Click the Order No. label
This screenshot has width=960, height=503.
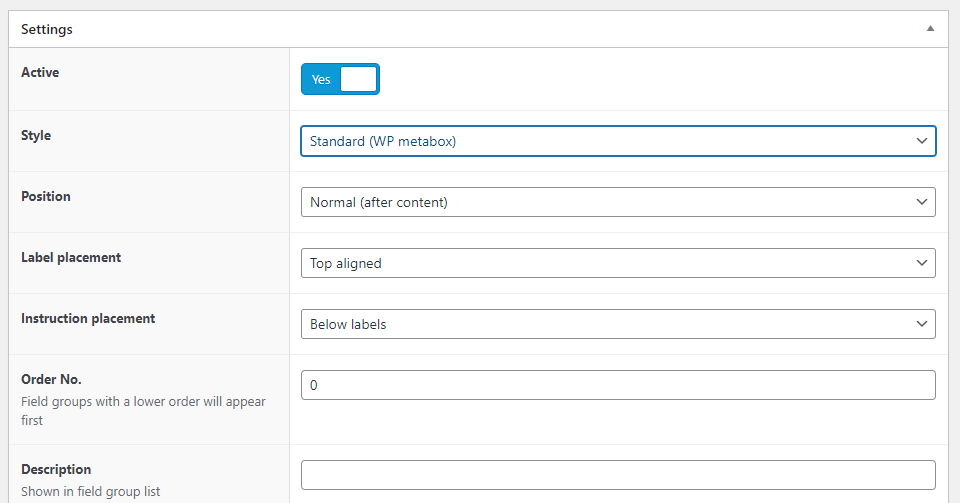pyautogui.click(x=49, y=379)
